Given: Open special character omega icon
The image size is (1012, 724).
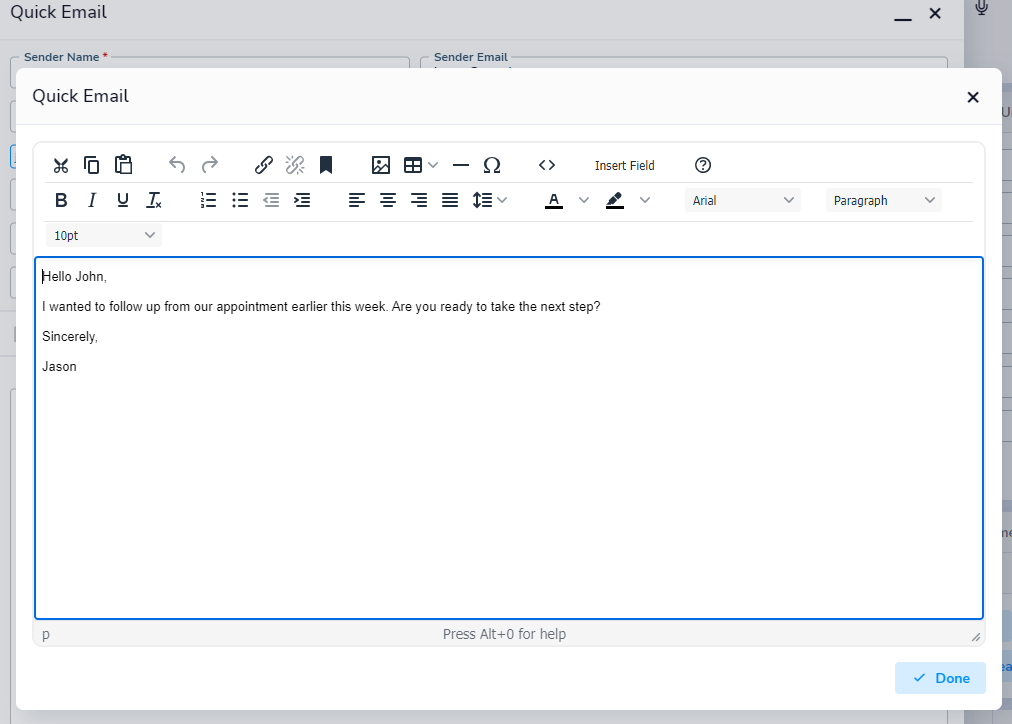Looking at the screenshot, I should tap(492, 165).
